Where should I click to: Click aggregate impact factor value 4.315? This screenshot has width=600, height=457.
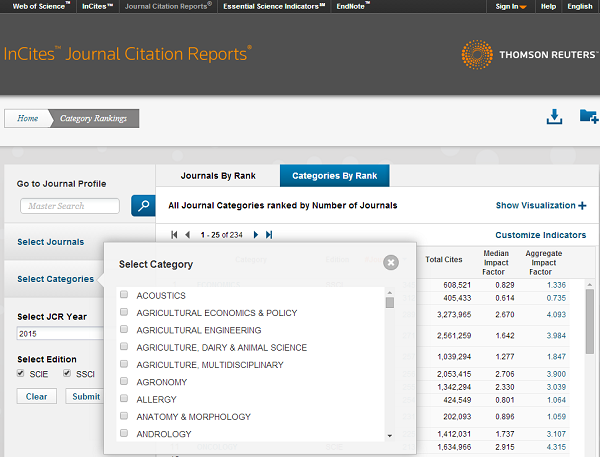pos(556,447)
